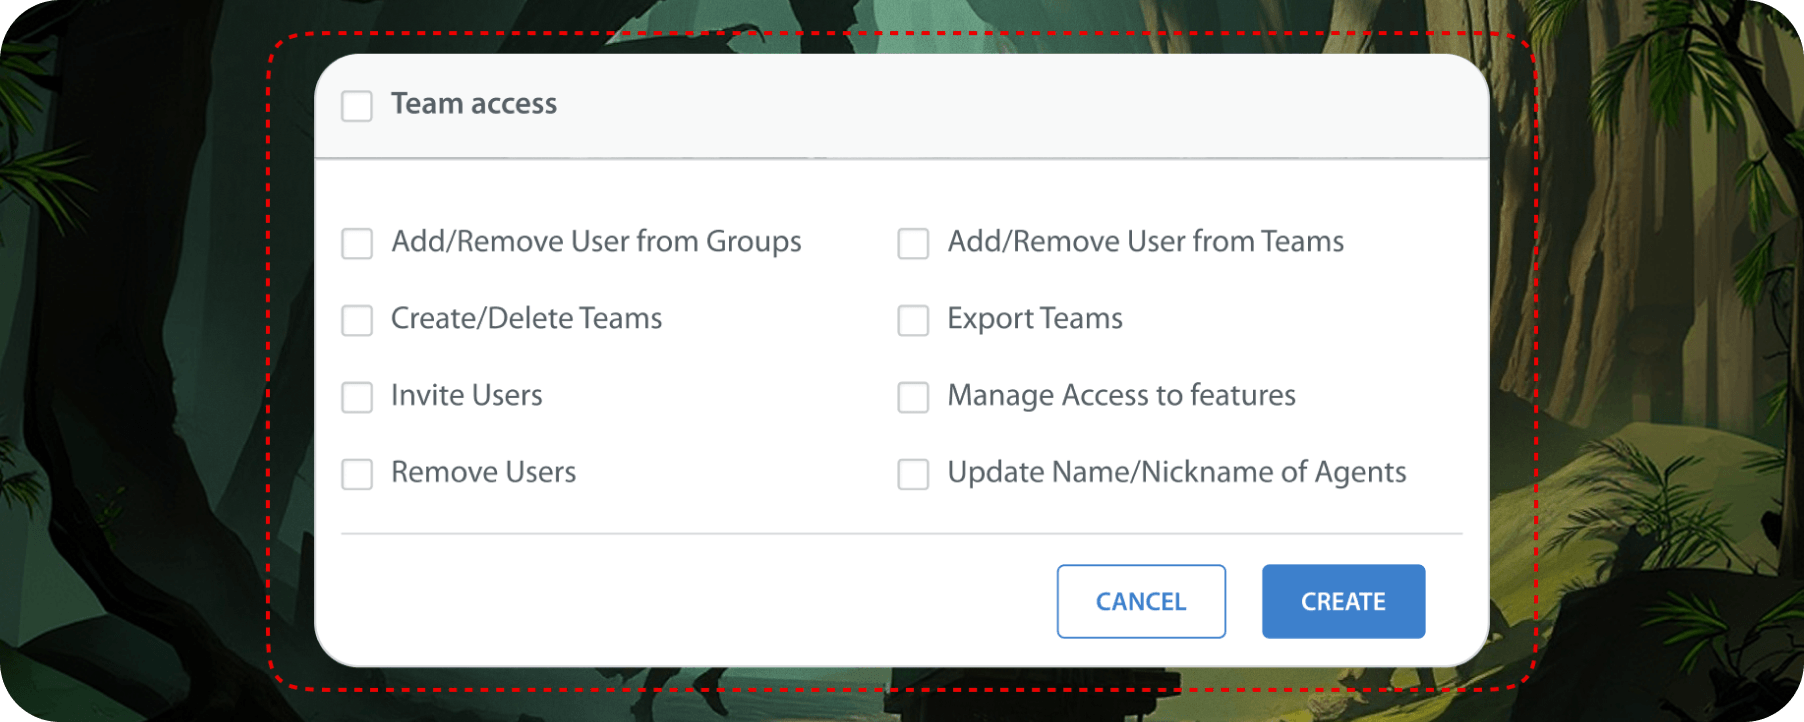
Task: Click the CANCEL button
Action: [1141, 601]
